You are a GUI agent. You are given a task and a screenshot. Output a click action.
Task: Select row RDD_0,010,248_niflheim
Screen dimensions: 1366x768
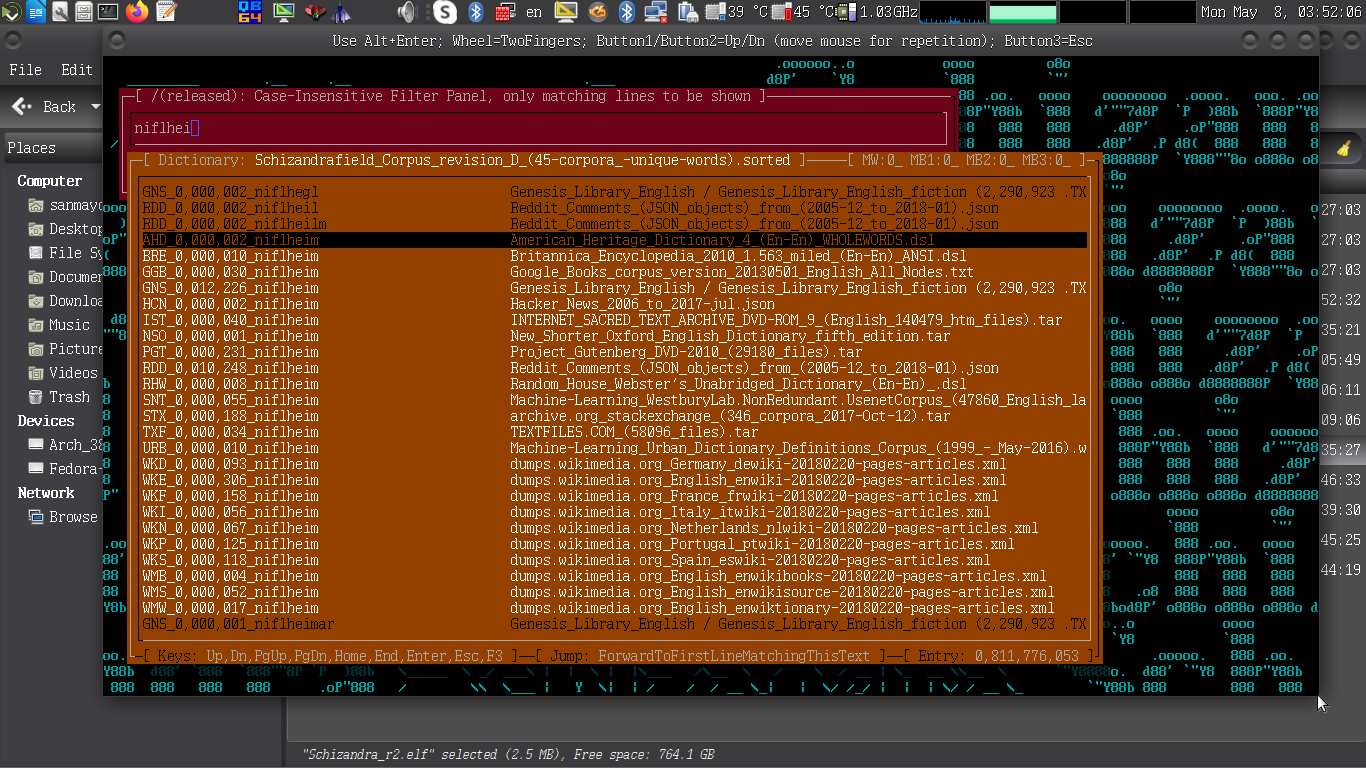coord(614,368)
